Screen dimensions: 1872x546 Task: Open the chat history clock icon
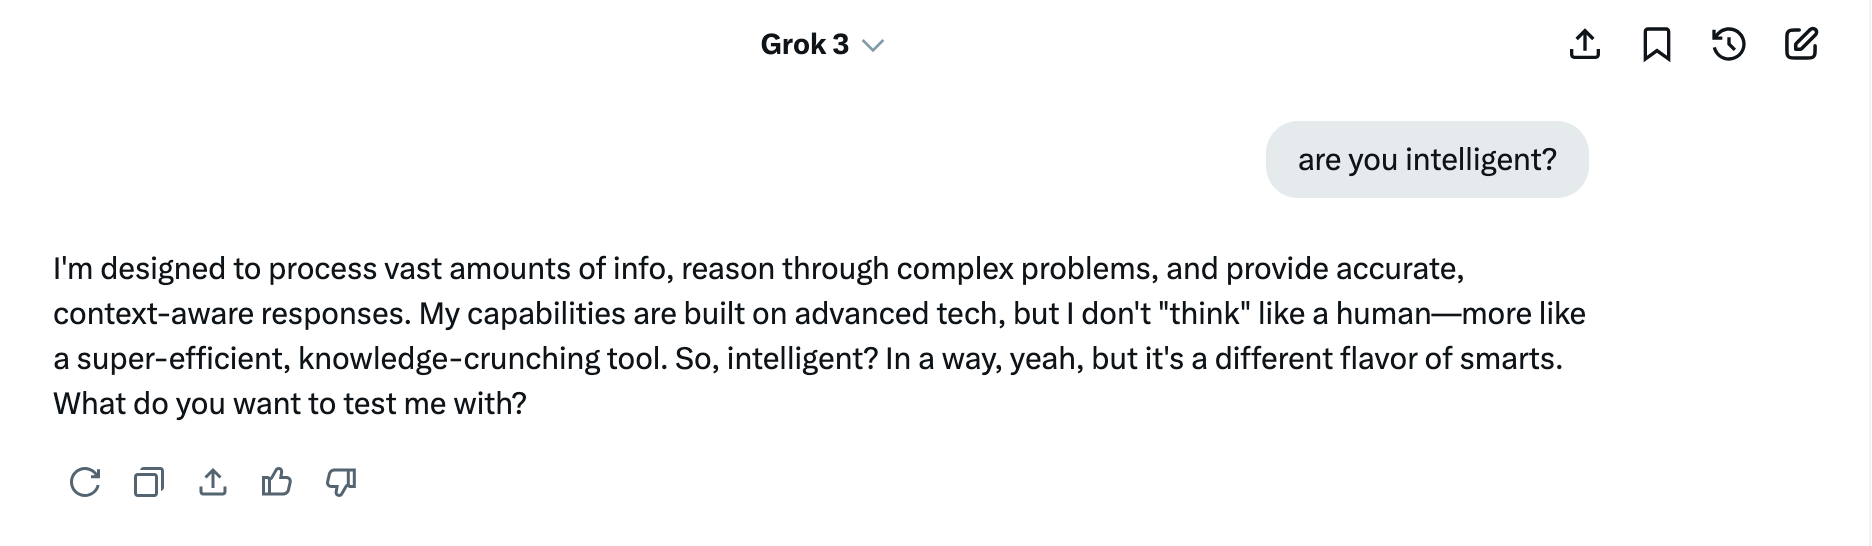(1729, 45)
